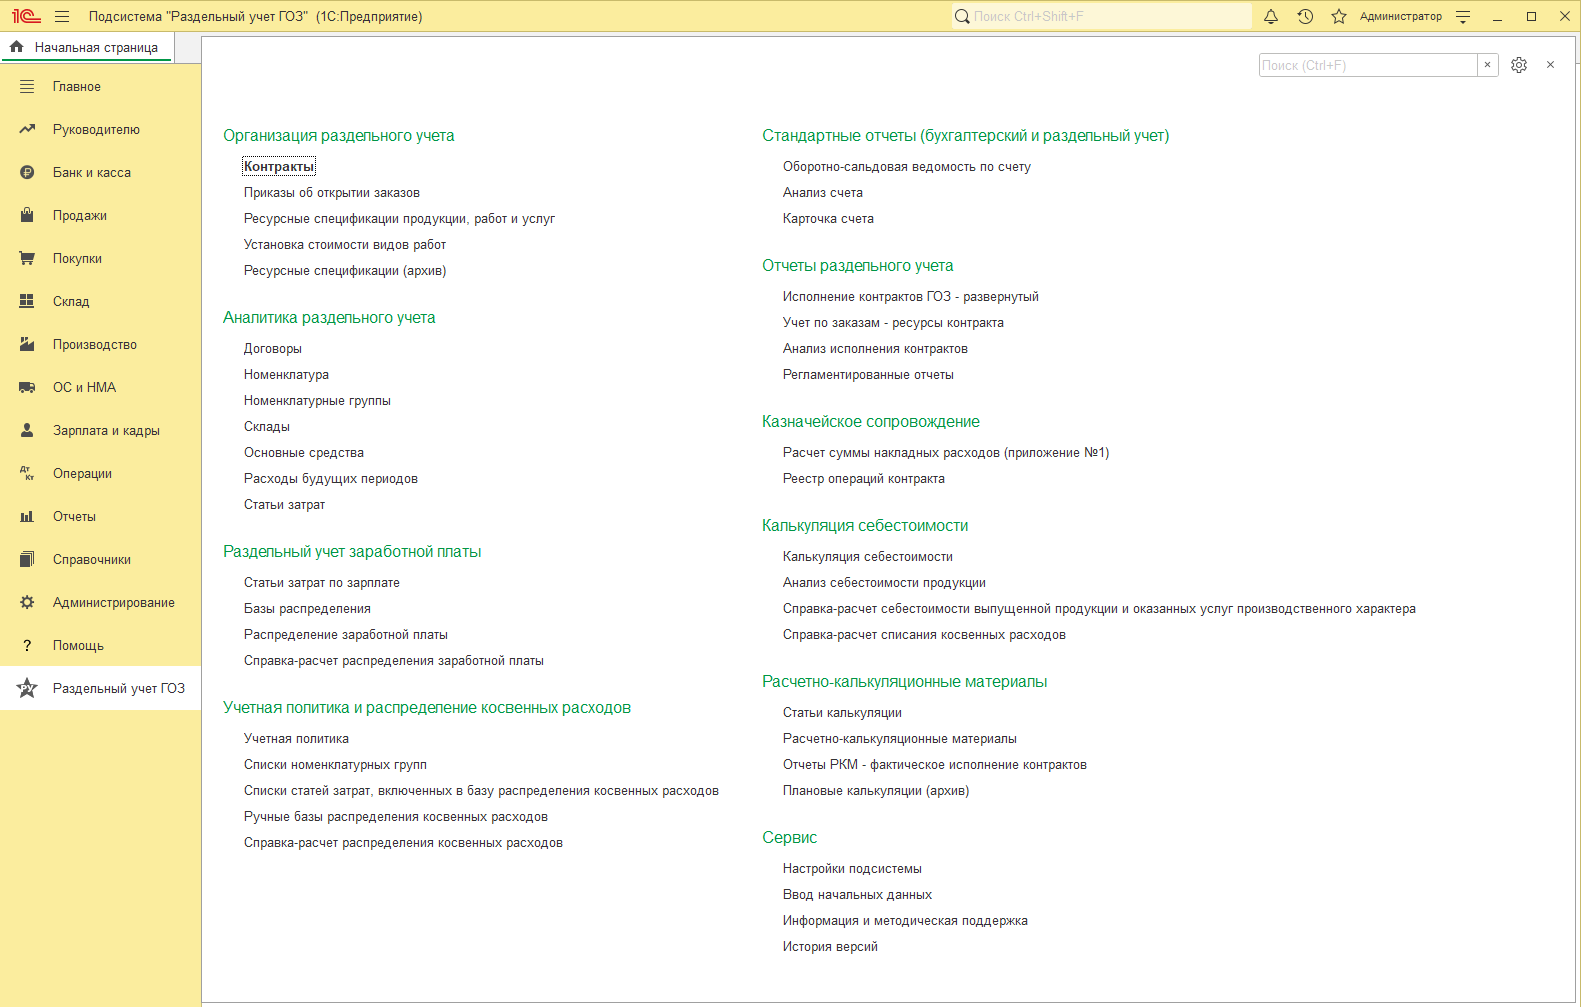Go to the Зарплата и кадры section
This screenshot has height=1007, width=1581.
[x=106, y=431]
